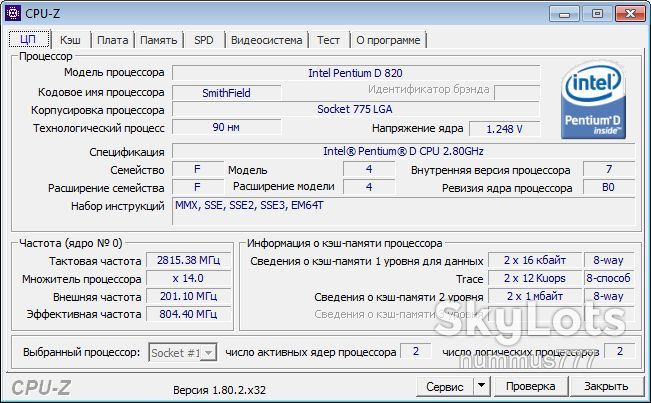
Task: Click the Сервис button
Action: point(445,386)
